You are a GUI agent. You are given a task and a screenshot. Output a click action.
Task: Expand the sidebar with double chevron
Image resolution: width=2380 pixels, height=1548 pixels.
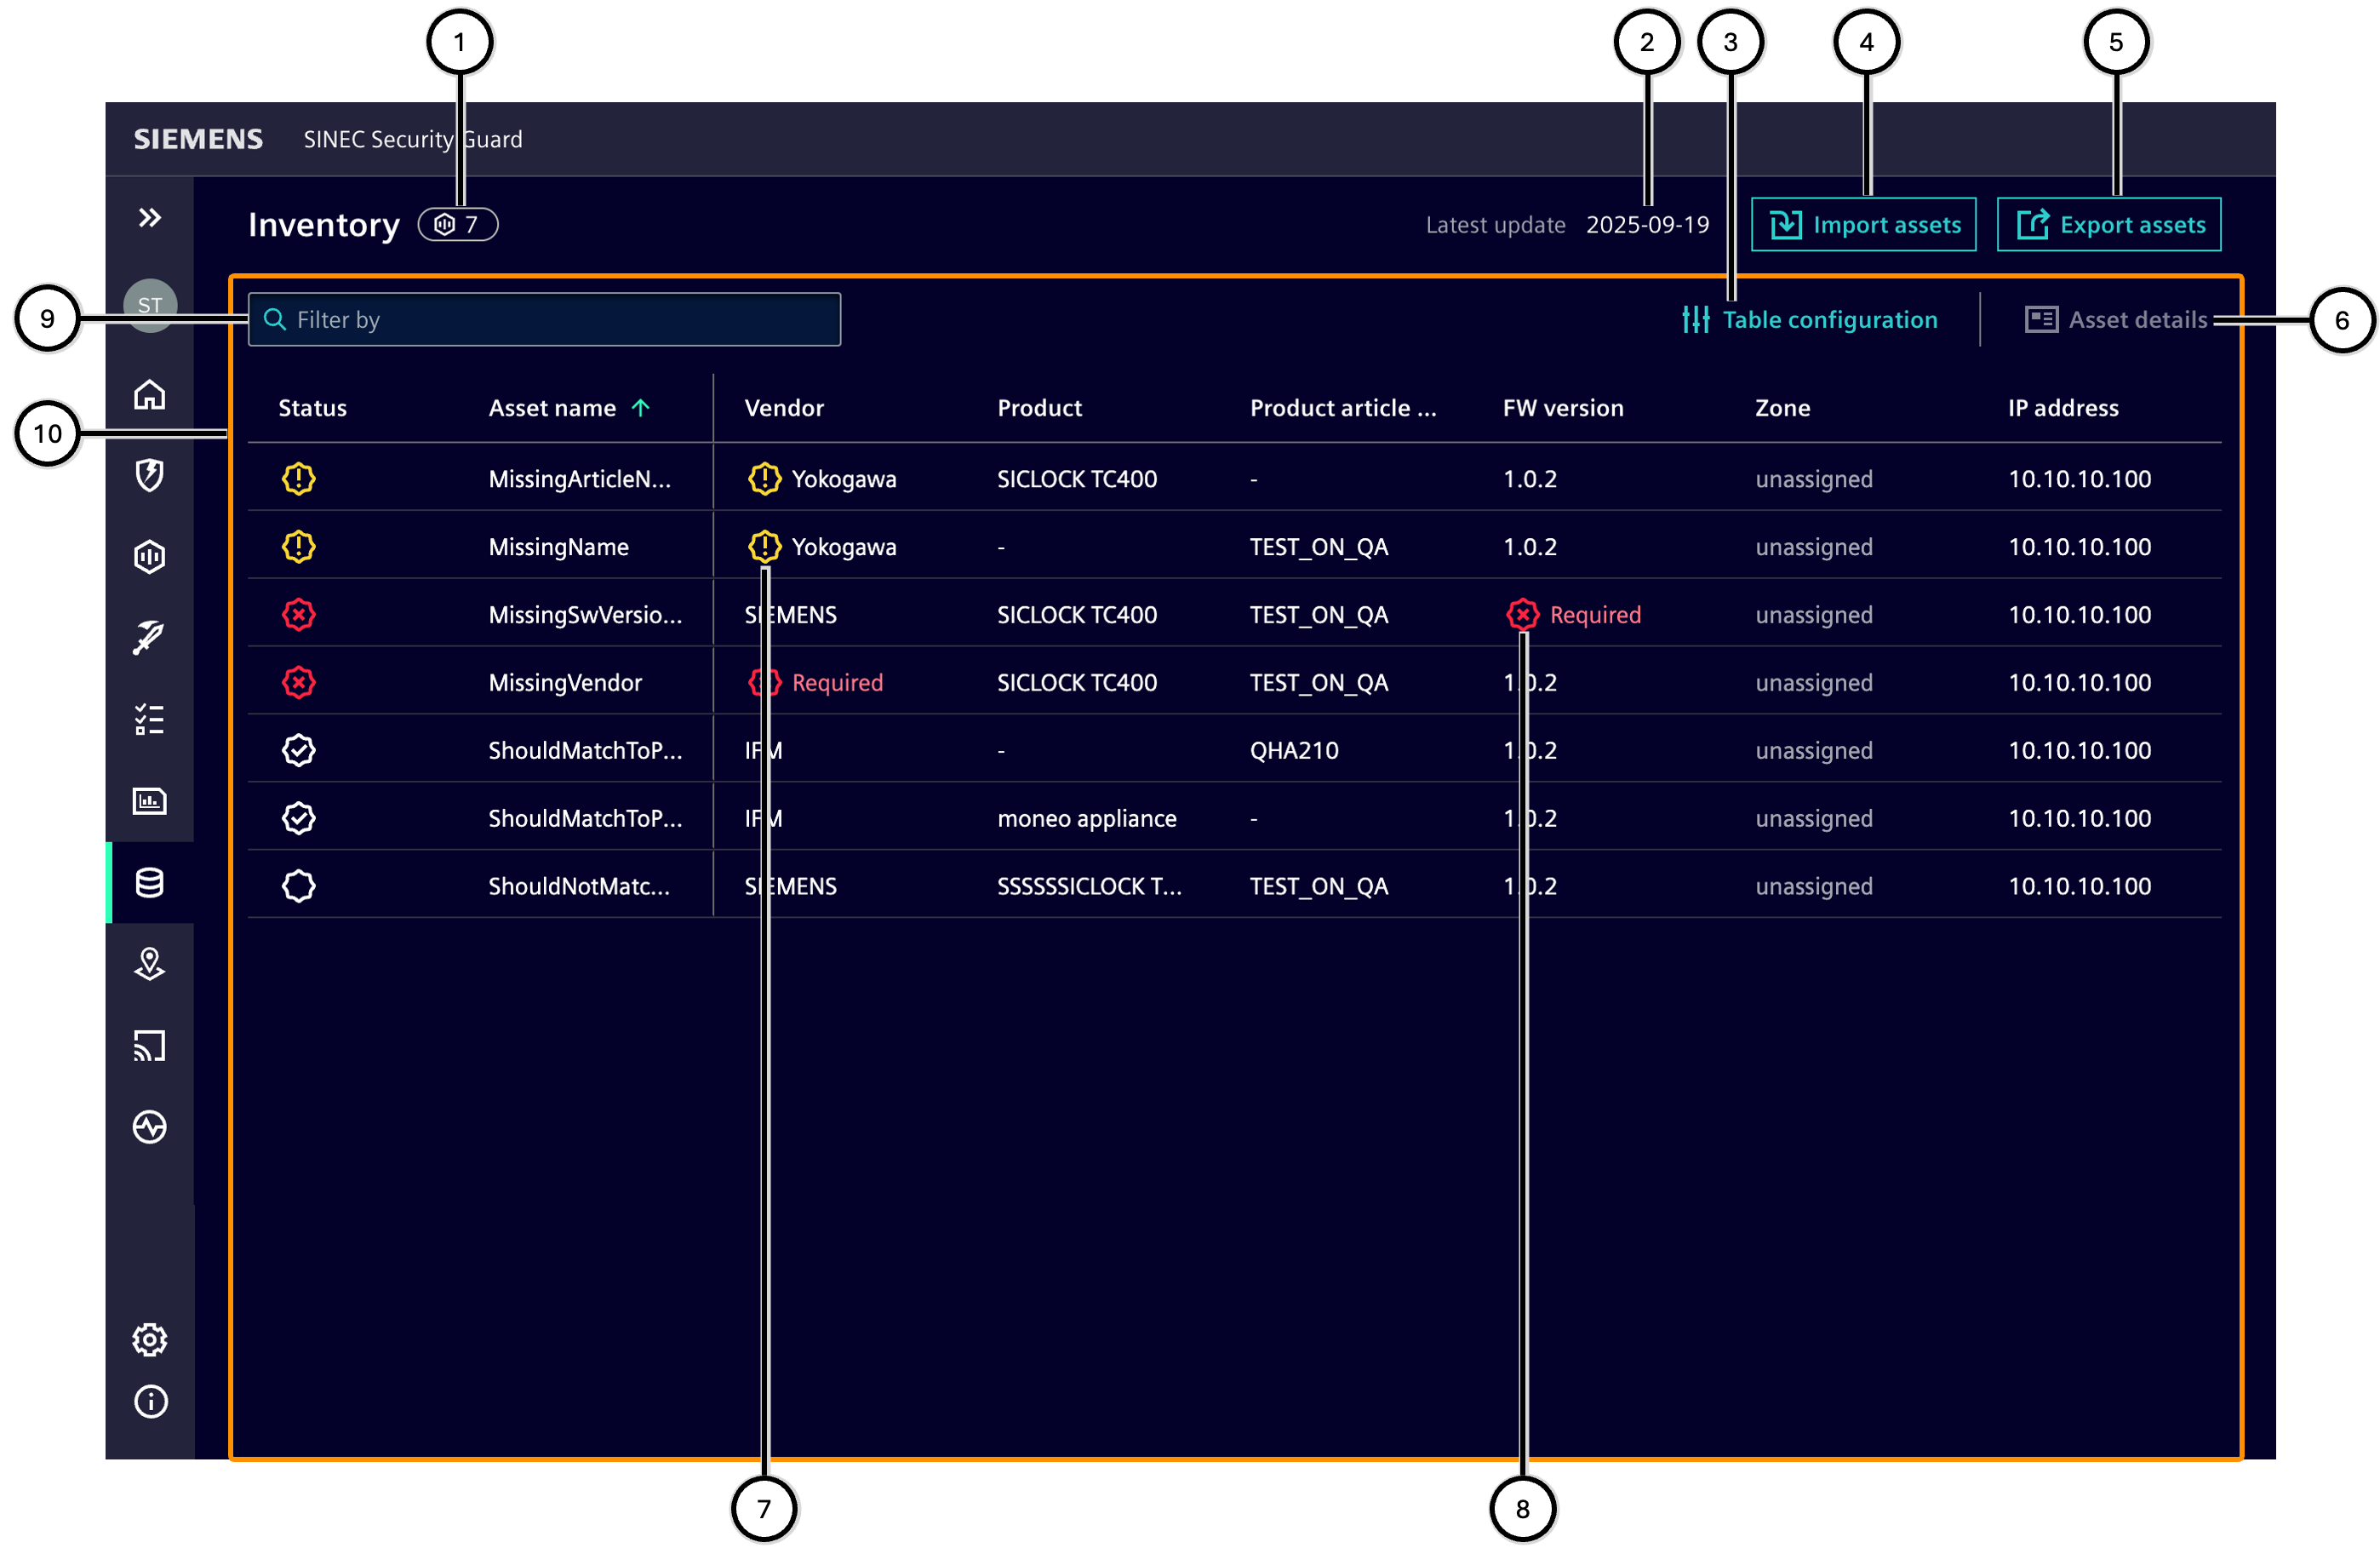[150, 218]
